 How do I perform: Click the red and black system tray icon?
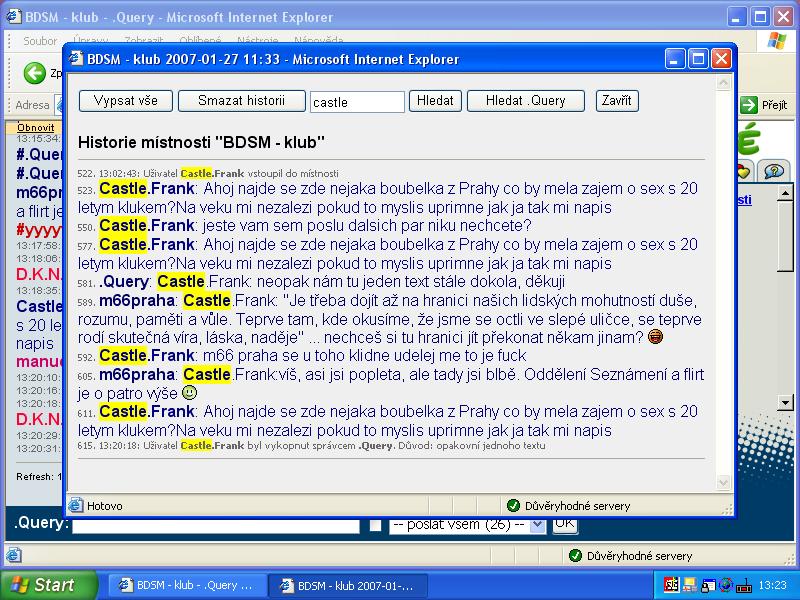coord(671,585)
